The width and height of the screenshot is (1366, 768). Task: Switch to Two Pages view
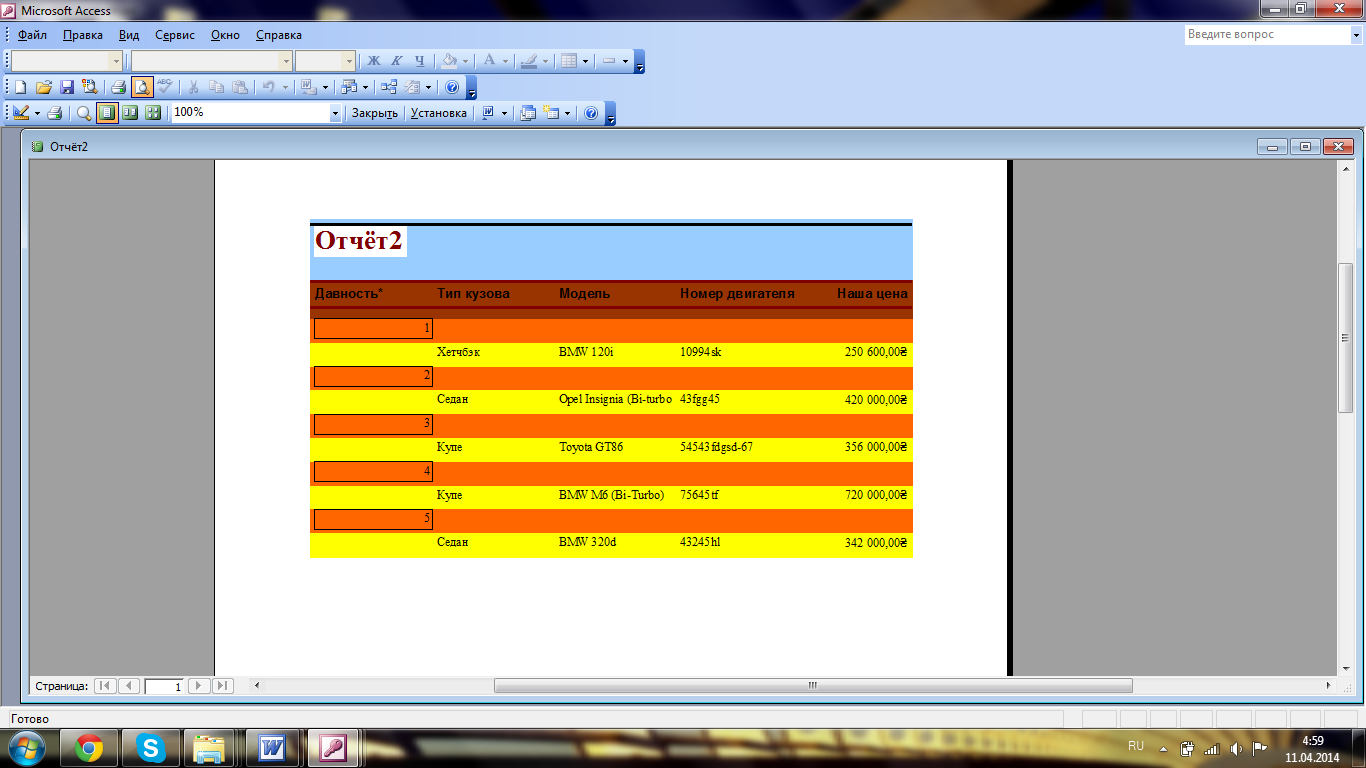(130, 113)
